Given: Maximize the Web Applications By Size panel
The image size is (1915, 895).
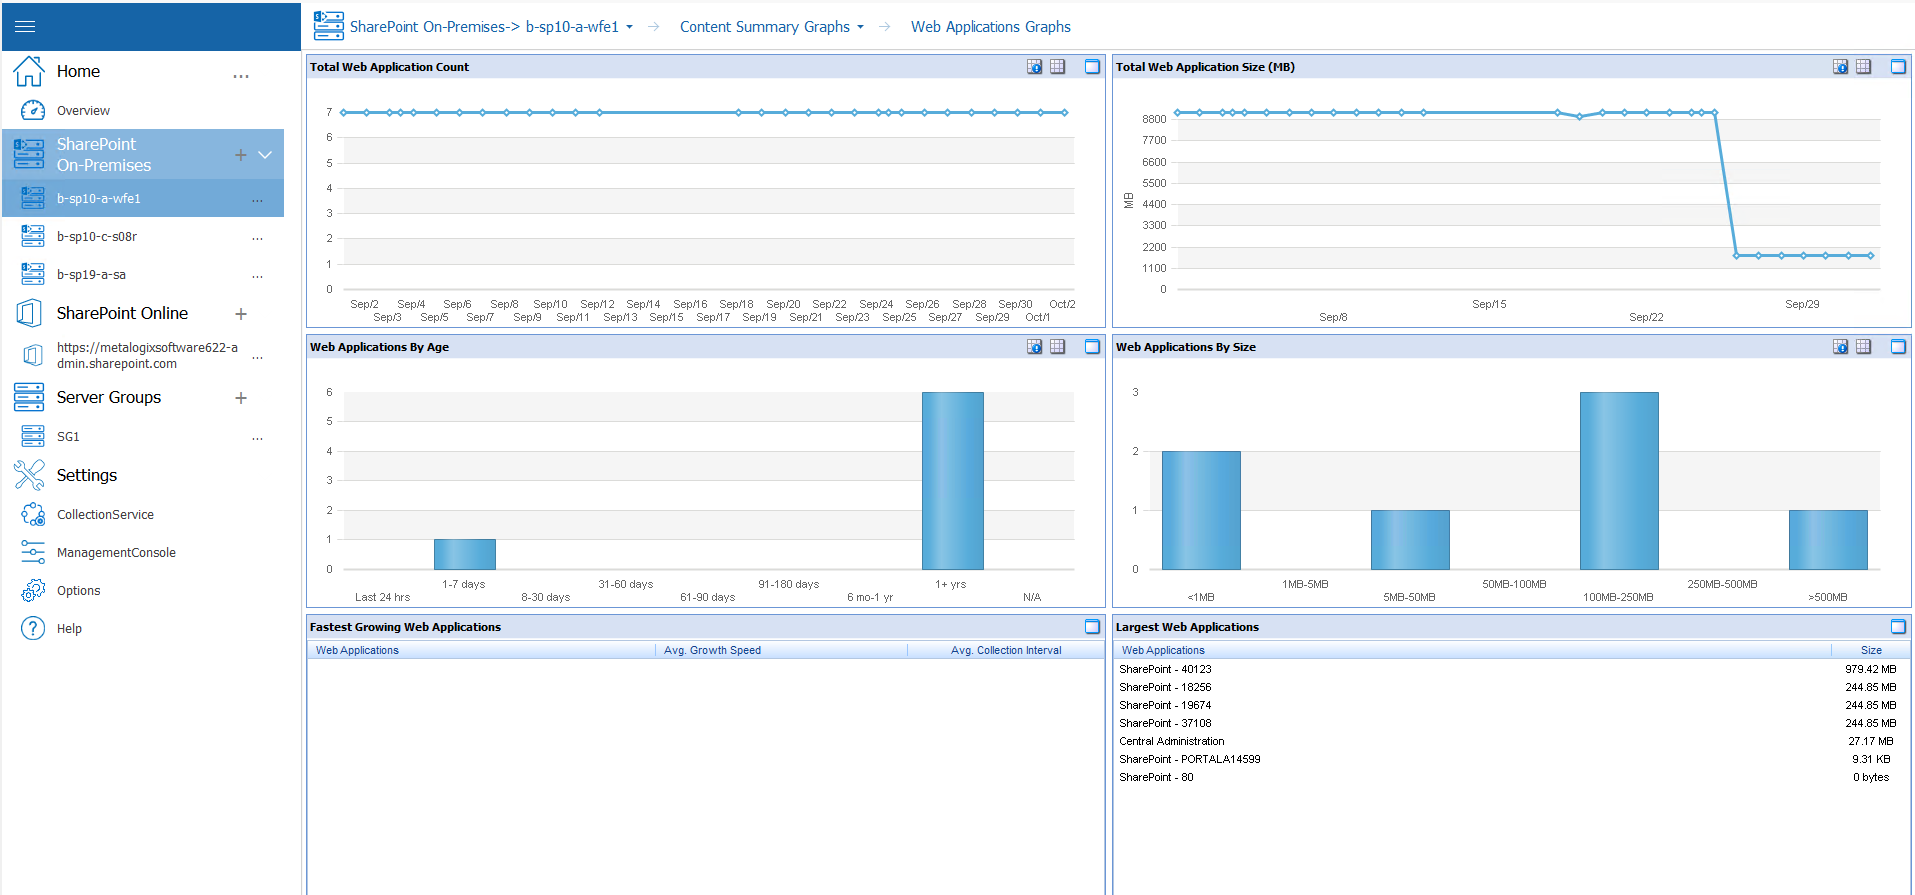Looking at the screenshot, I should pos(1898,347).
